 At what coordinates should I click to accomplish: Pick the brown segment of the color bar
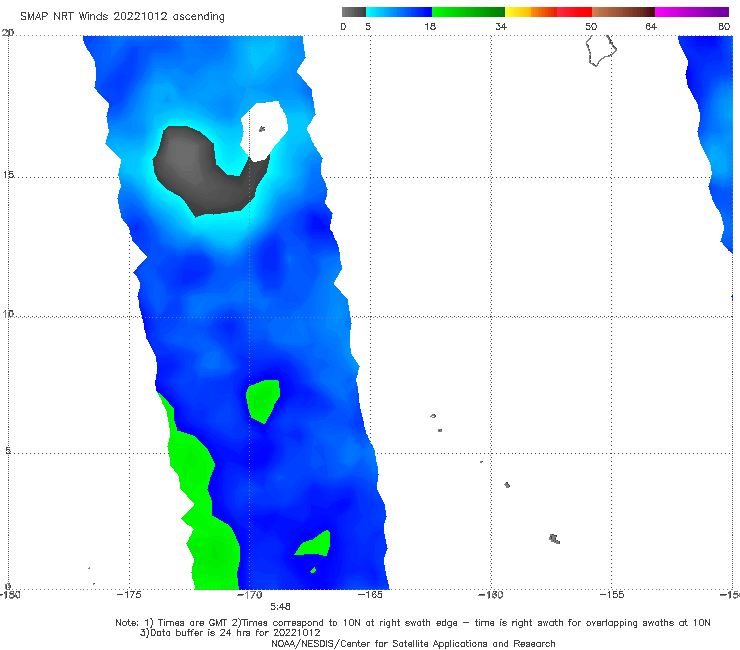click(x=623, y=12)
